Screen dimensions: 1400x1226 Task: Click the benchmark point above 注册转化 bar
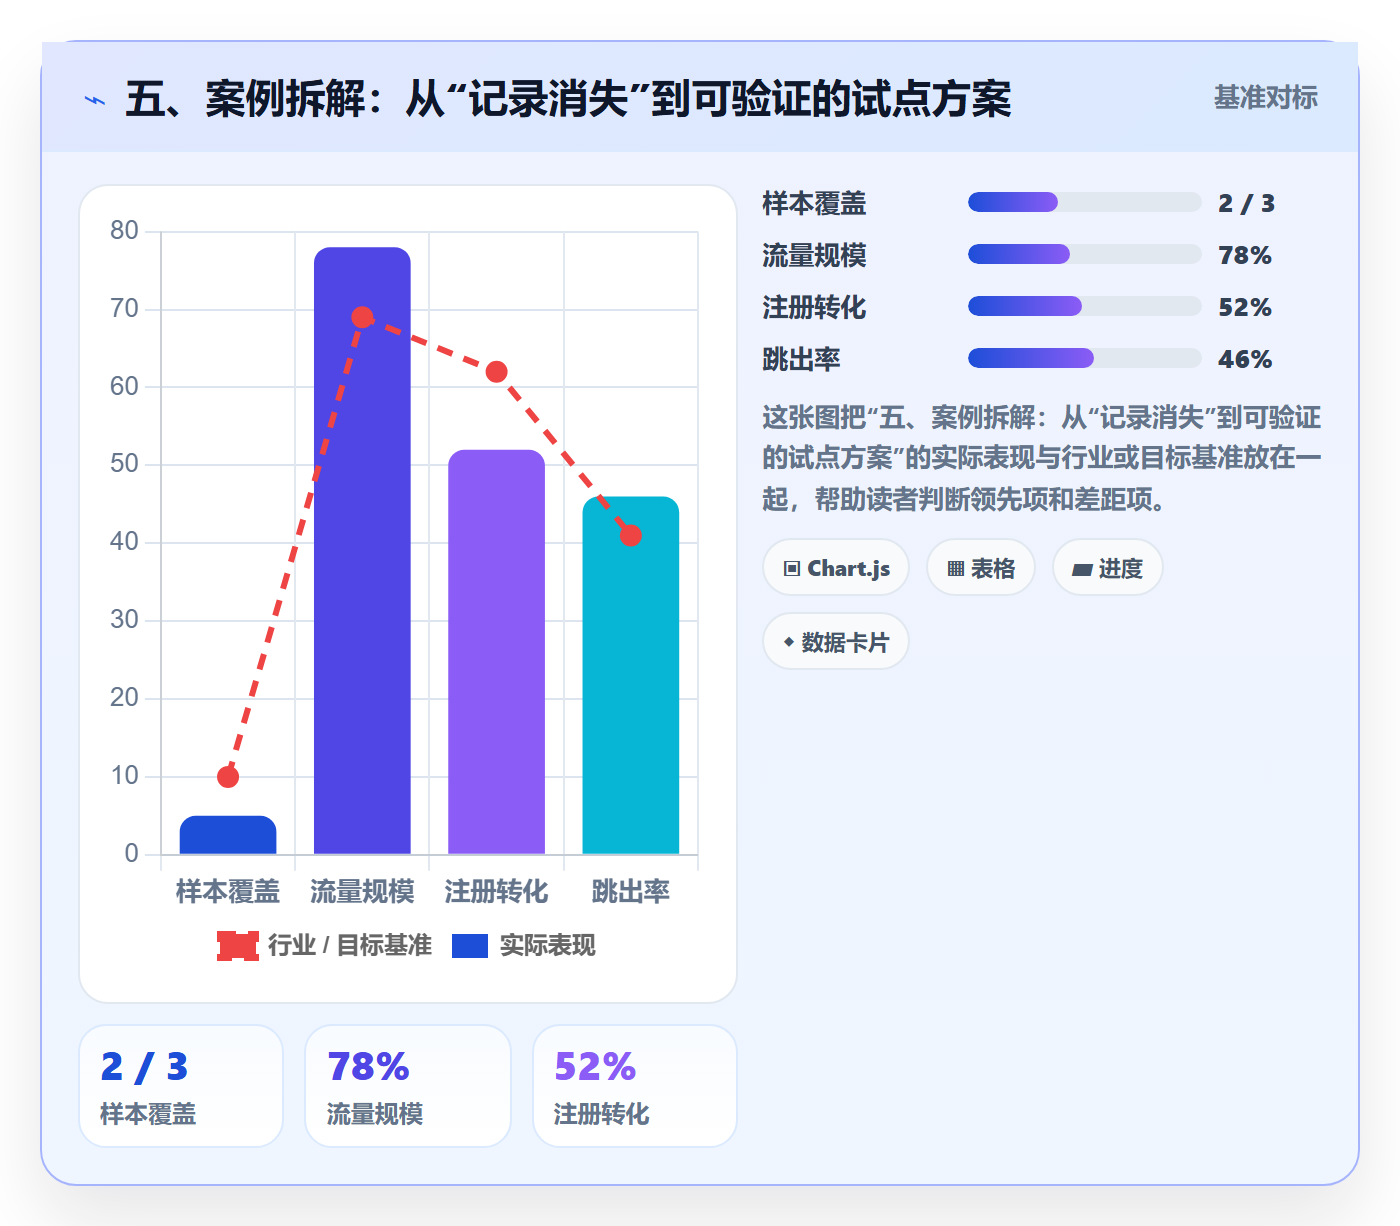click(x=496, y=372)
